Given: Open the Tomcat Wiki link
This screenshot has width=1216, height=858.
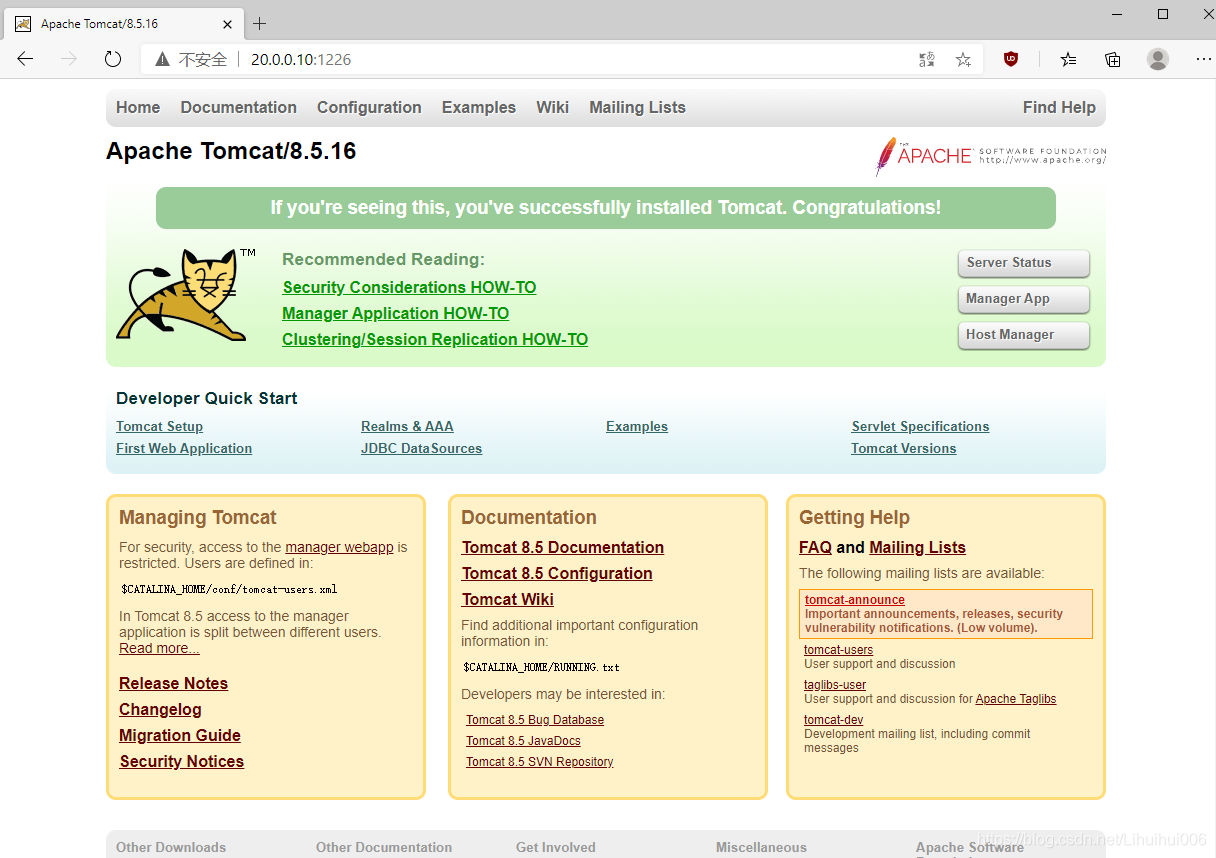Looking at the screenshot, I should (x=508, y=599).
